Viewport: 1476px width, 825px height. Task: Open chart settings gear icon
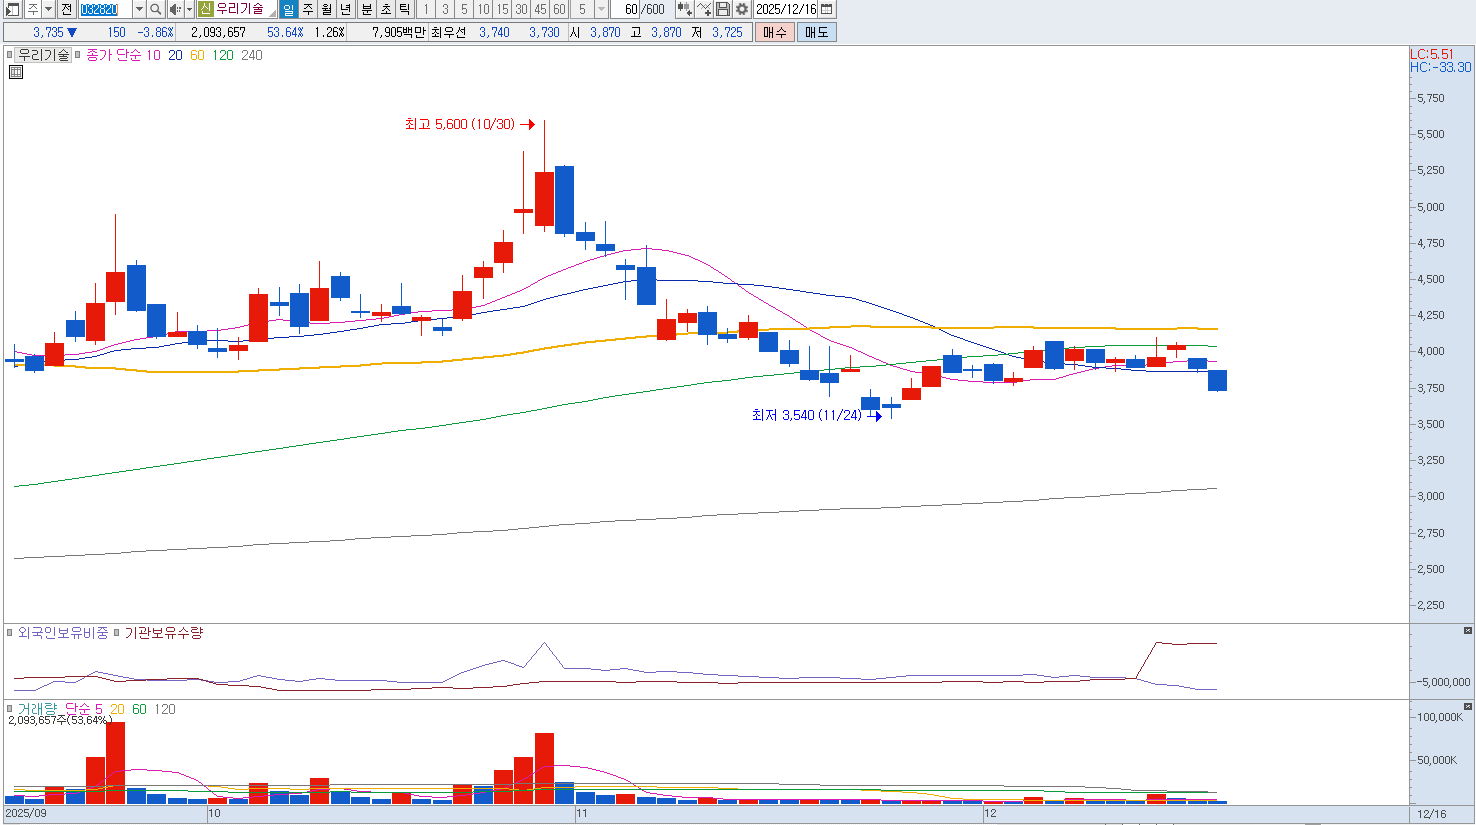(742, 9)
